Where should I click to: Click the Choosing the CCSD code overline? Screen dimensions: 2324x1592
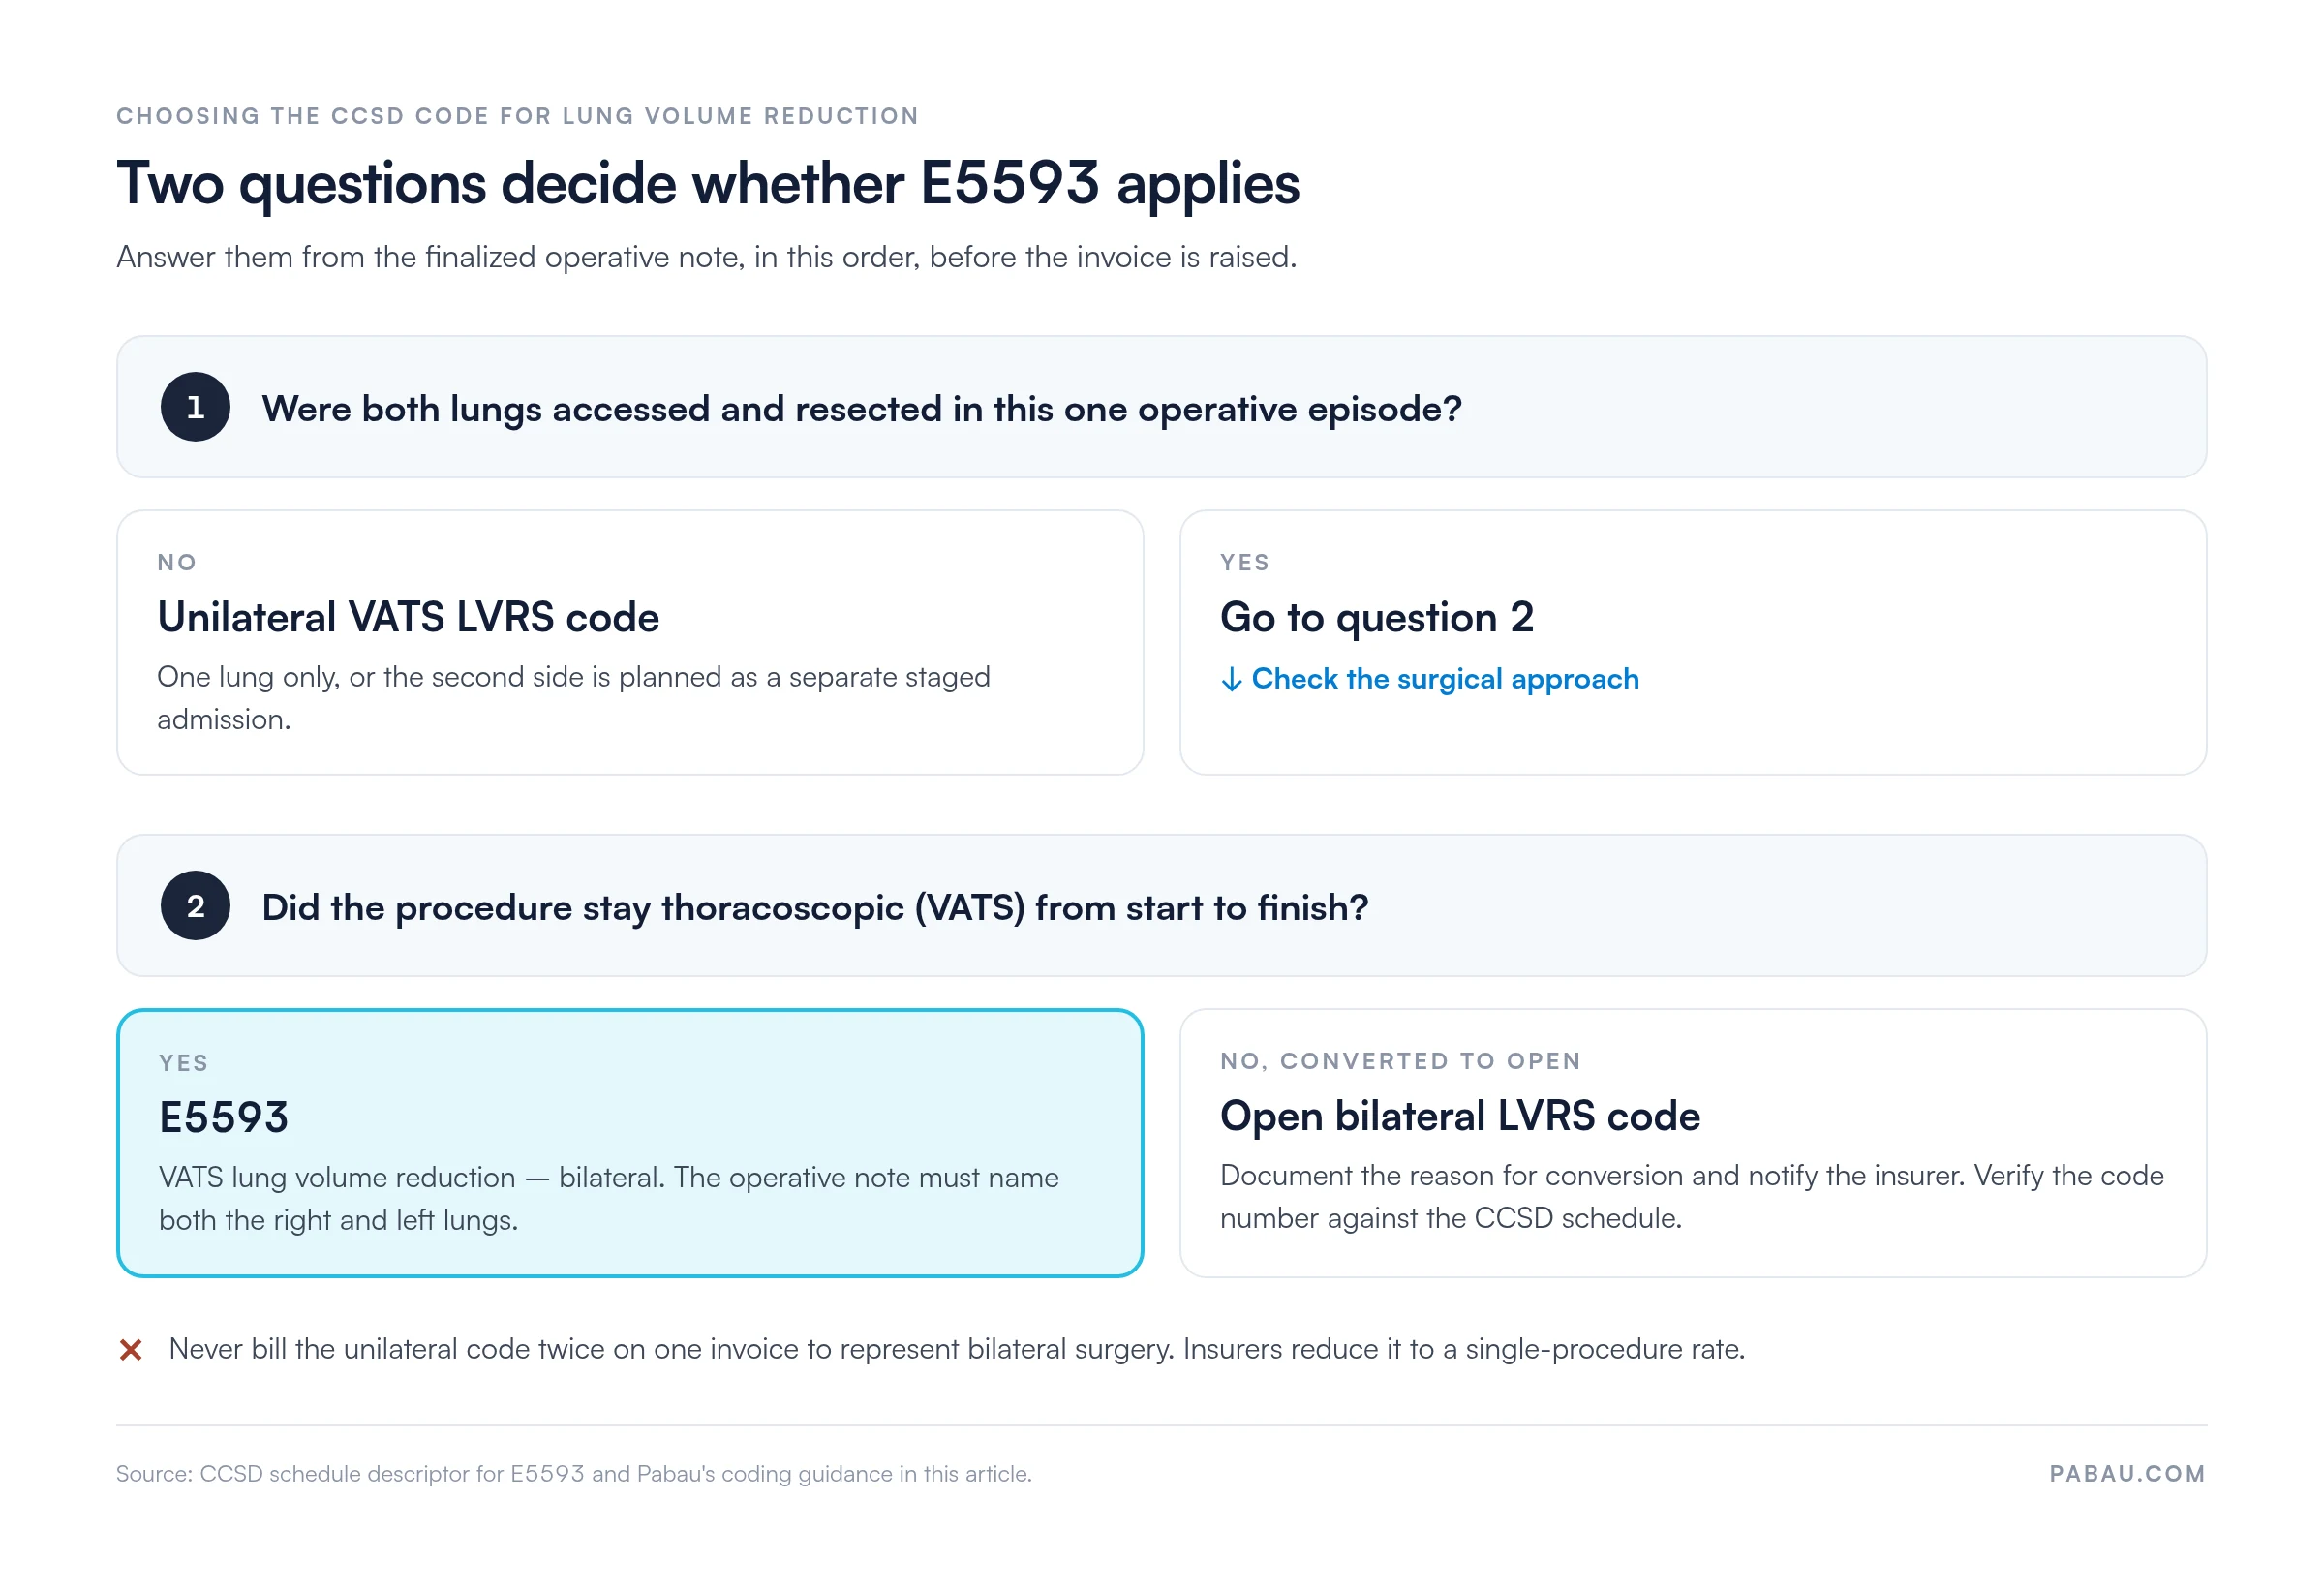pyautogui.click(x=518, y=116)
